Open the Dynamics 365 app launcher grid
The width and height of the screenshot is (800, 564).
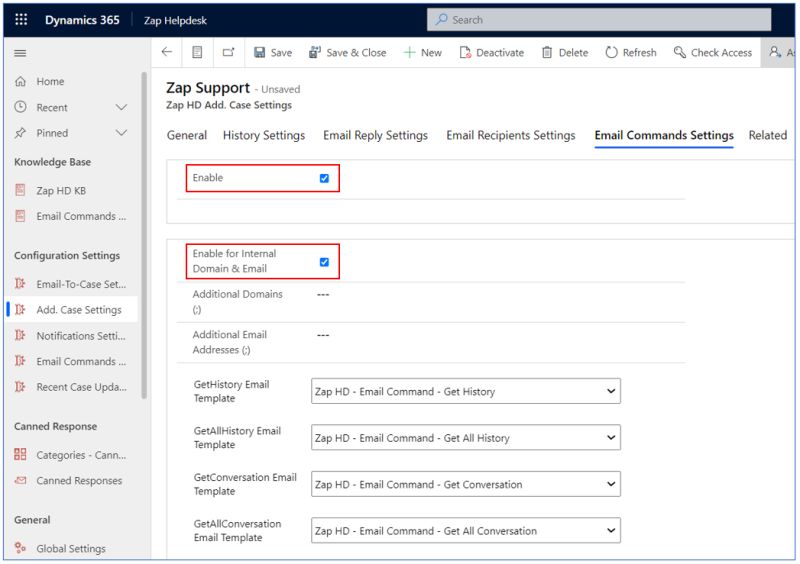[21, 20]
